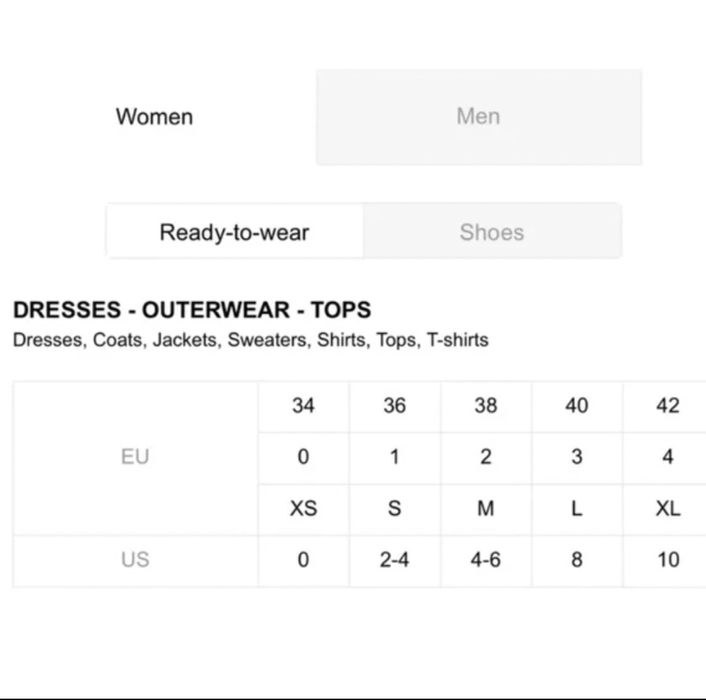Screen dimensions: 706x700
Task: Click US size 2-4 cell
Action: [x=394, y=560]
